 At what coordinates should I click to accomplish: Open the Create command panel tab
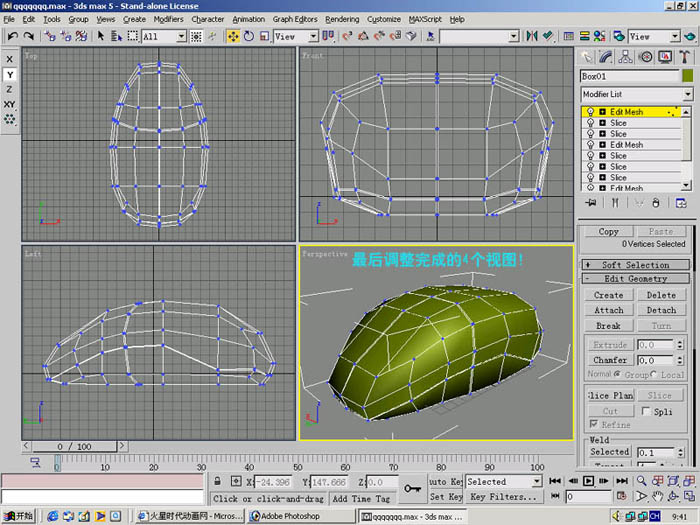(586, 57)
